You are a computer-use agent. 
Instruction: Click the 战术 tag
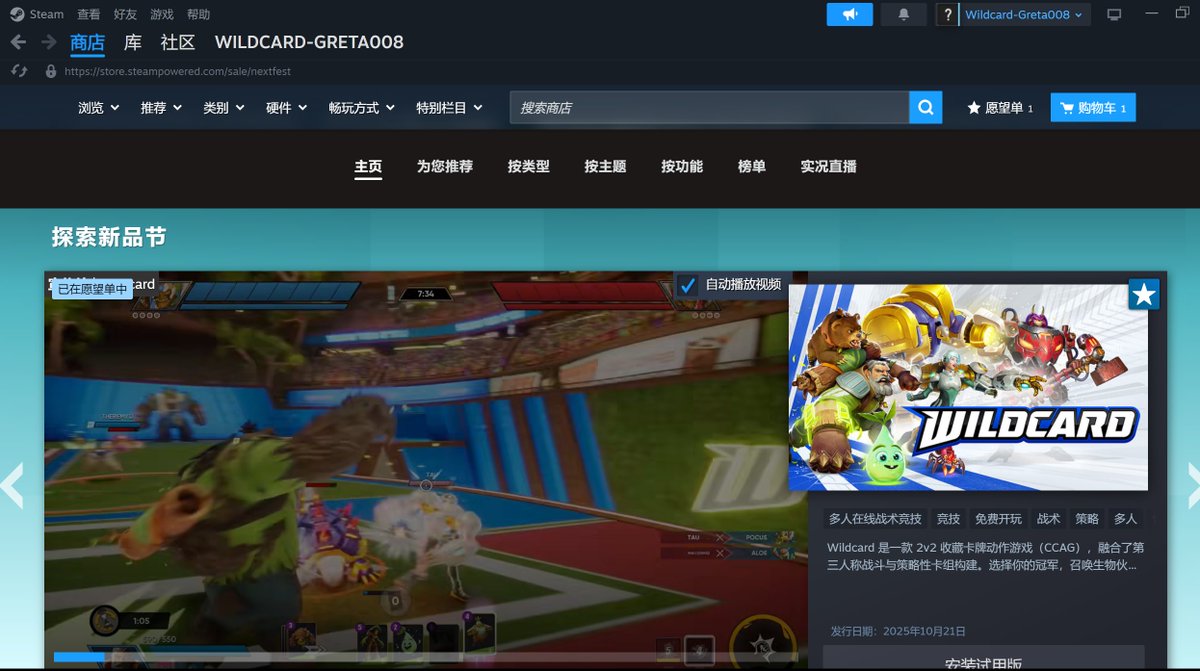coord(1048,519)
